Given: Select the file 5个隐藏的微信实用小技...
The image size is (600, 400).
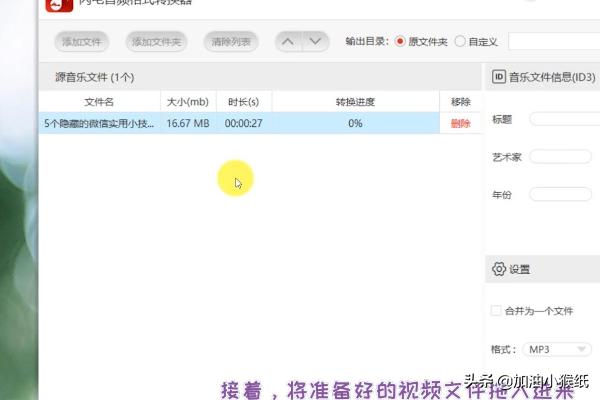Looking at the screenshot, I should 99,123.
